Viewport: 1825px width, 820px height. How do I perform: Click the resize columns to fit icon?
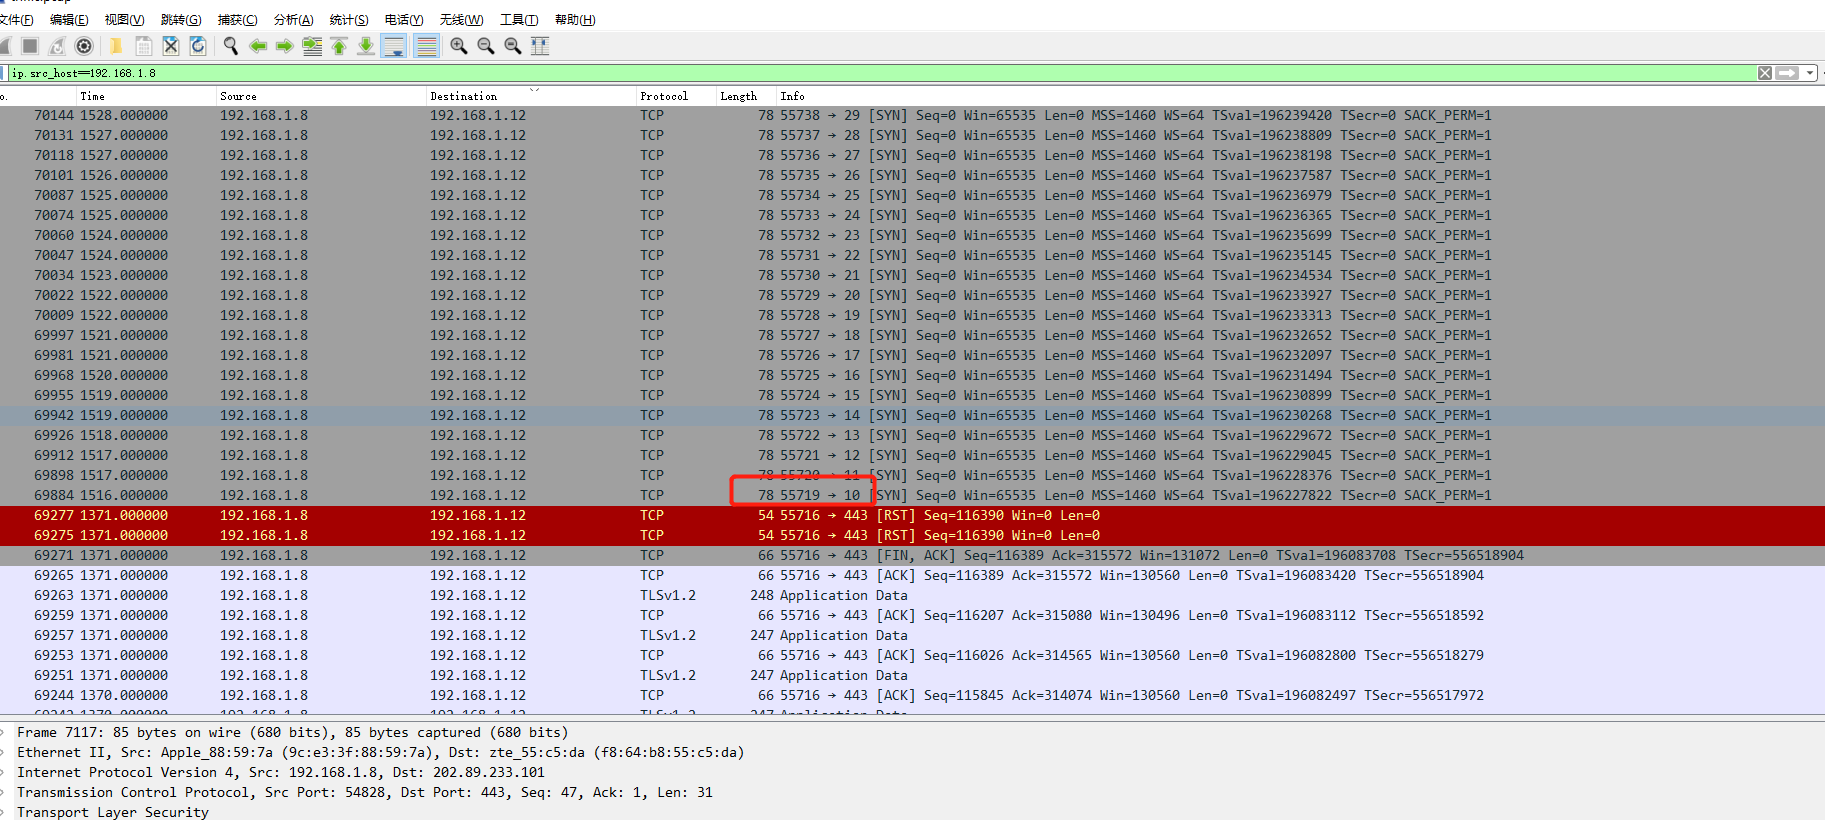click(540, 46)
